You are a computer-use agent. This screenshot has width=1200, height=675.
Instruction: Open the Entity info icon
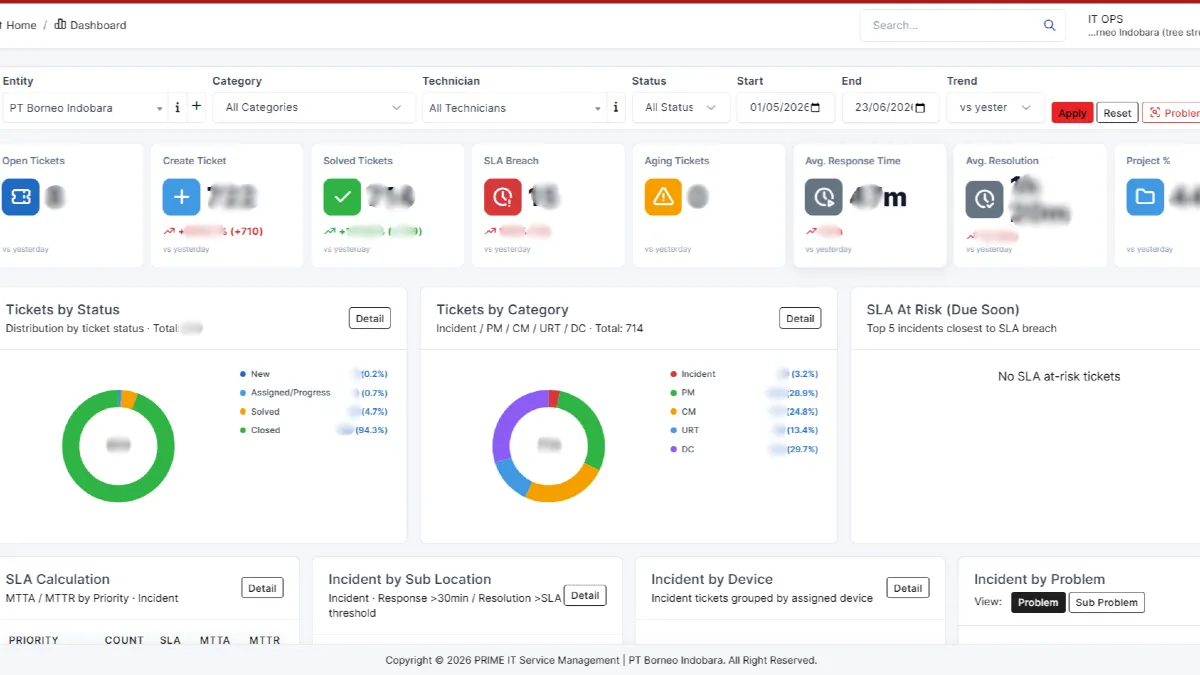[x=178, y=107]
